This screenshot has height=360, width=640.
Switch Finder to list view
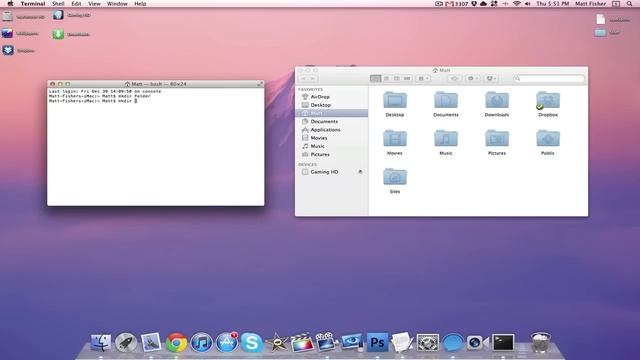386,78
